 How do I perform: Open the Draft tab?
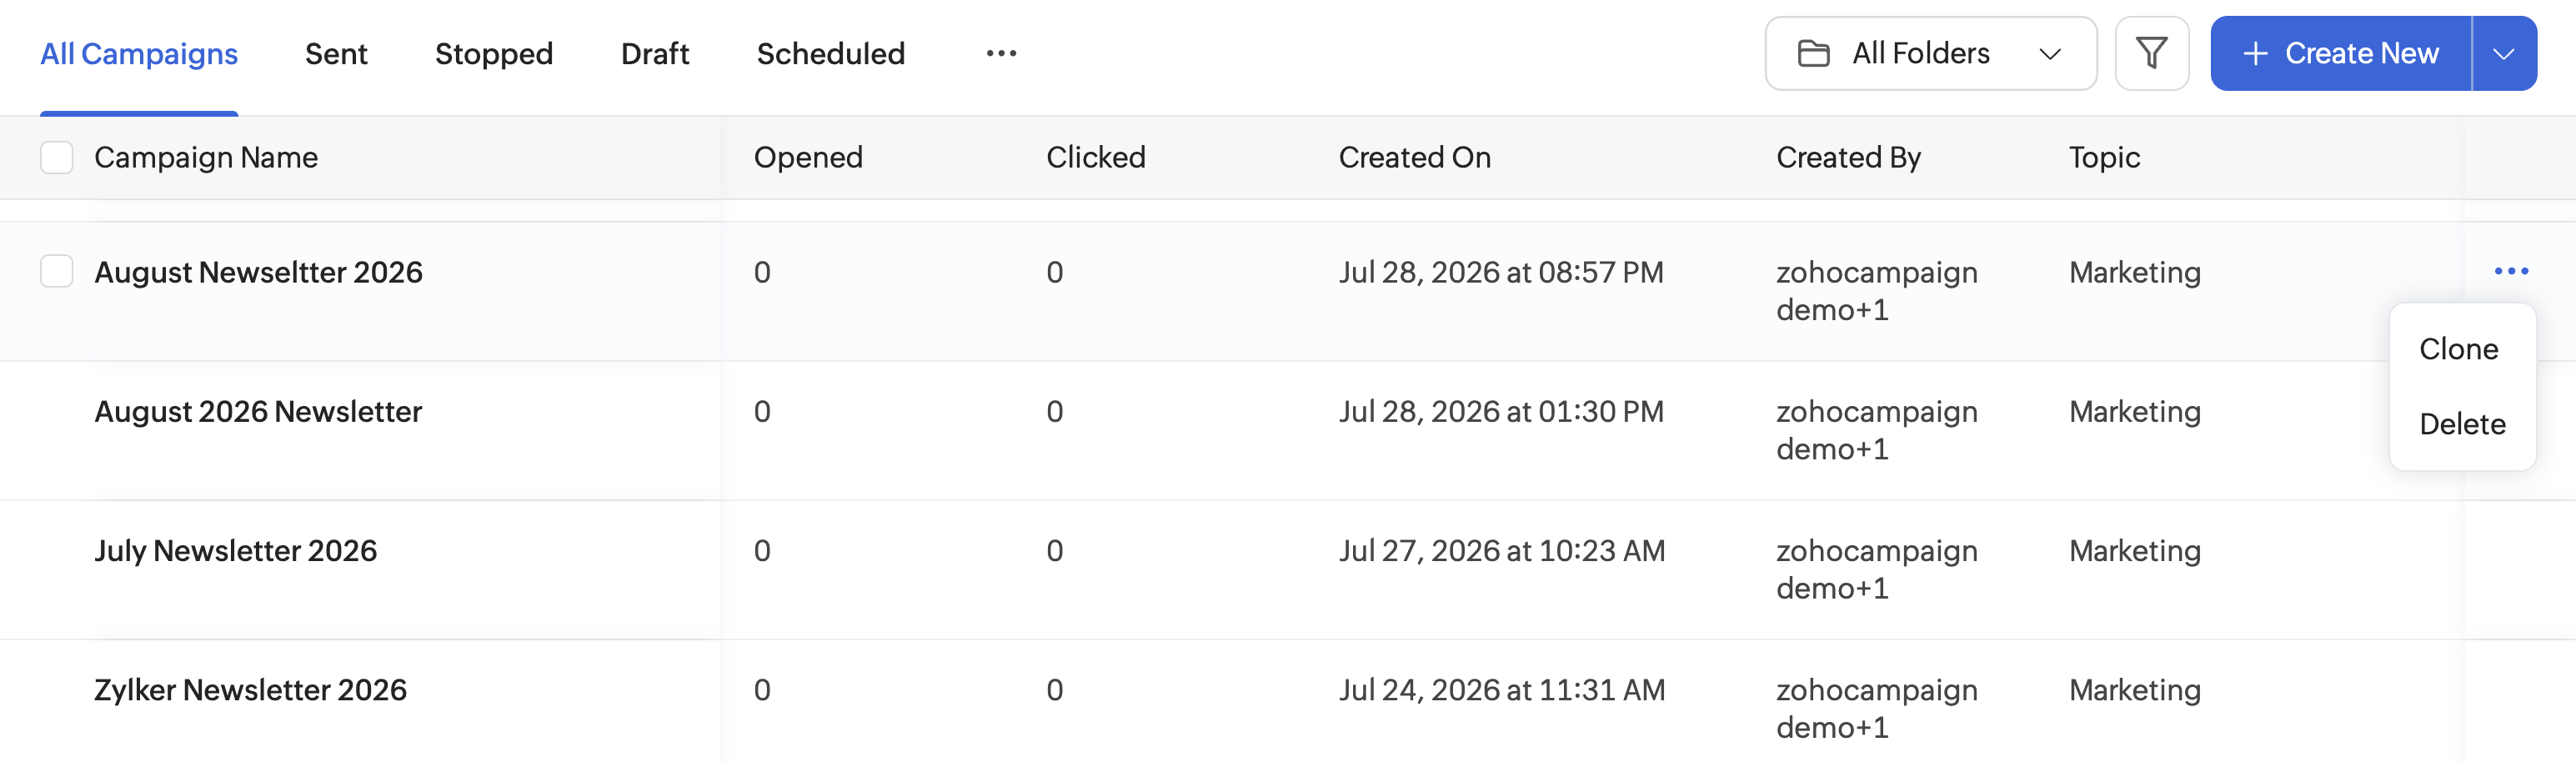tap(655, 53)
